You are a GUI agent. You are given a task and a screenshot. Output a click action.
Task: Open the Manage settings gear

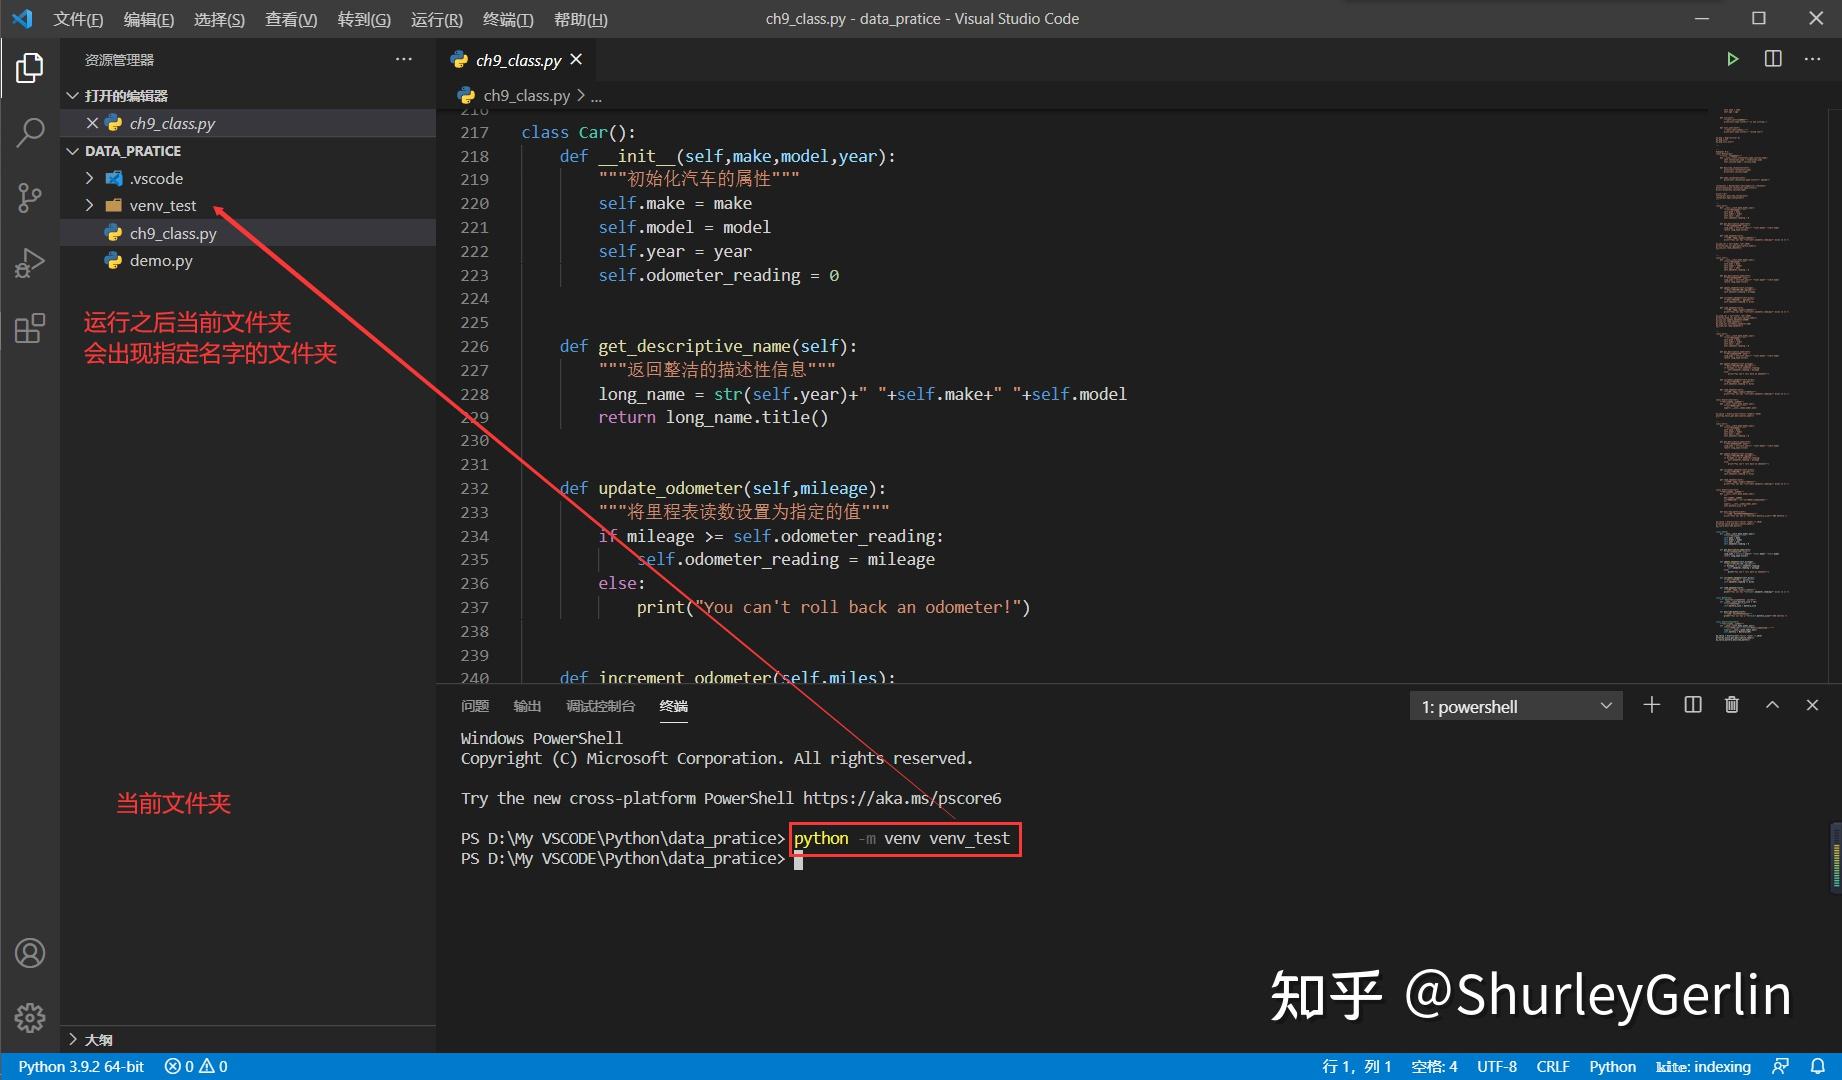(x=29, y=1018)
